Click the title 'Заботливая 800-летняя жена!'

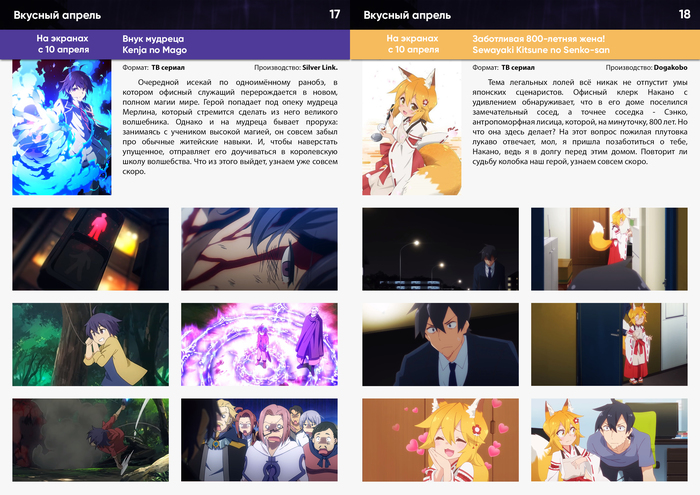[539, 39]
